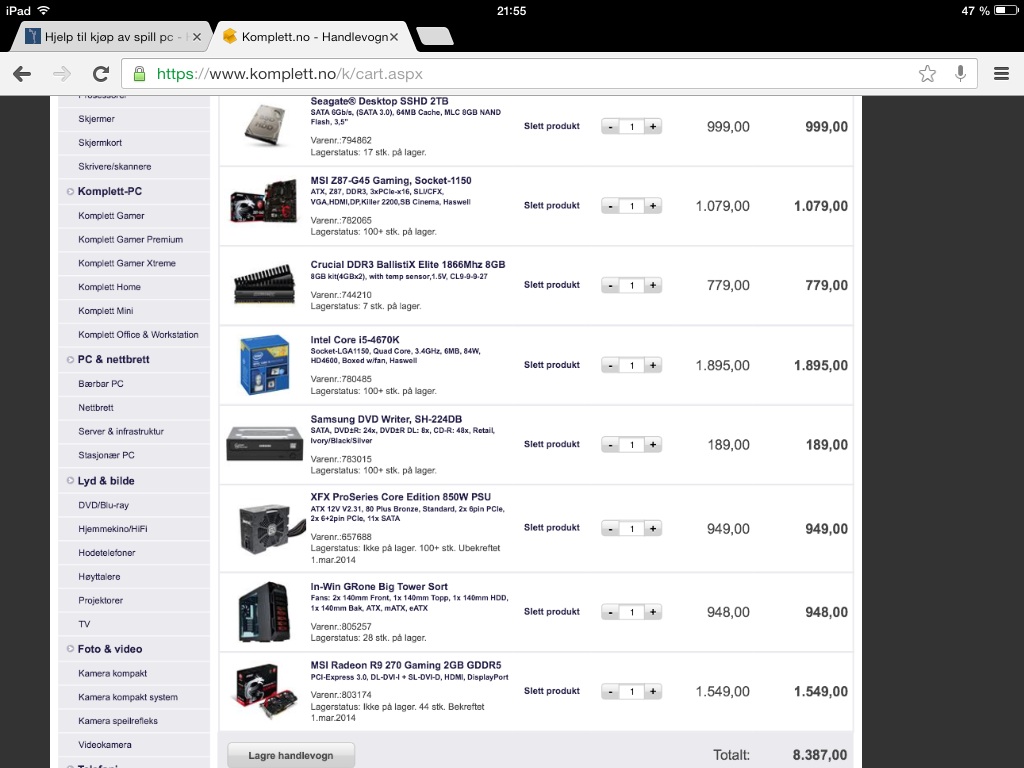This screenshot has width=1024, height=768.
Task: Click the MSI Radeon R9 270 thumbnail
Action: tap(264, 691)
